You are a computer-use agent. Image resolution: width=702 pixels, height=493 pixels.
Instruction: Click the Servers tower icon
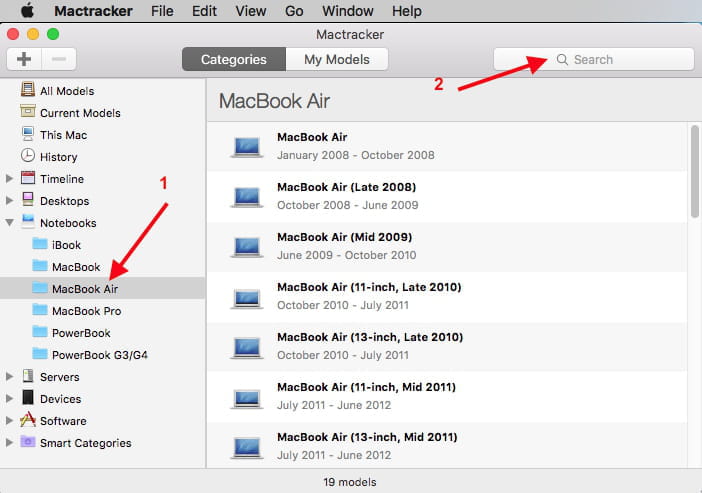28,376
